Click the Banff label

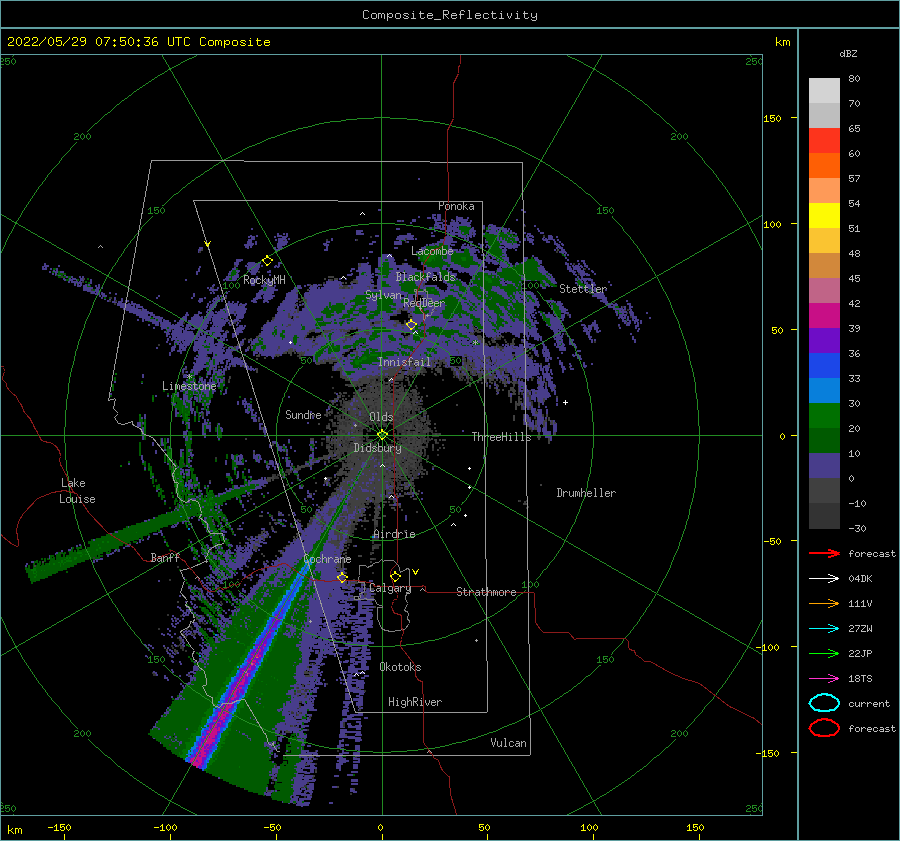click(165, 557)
